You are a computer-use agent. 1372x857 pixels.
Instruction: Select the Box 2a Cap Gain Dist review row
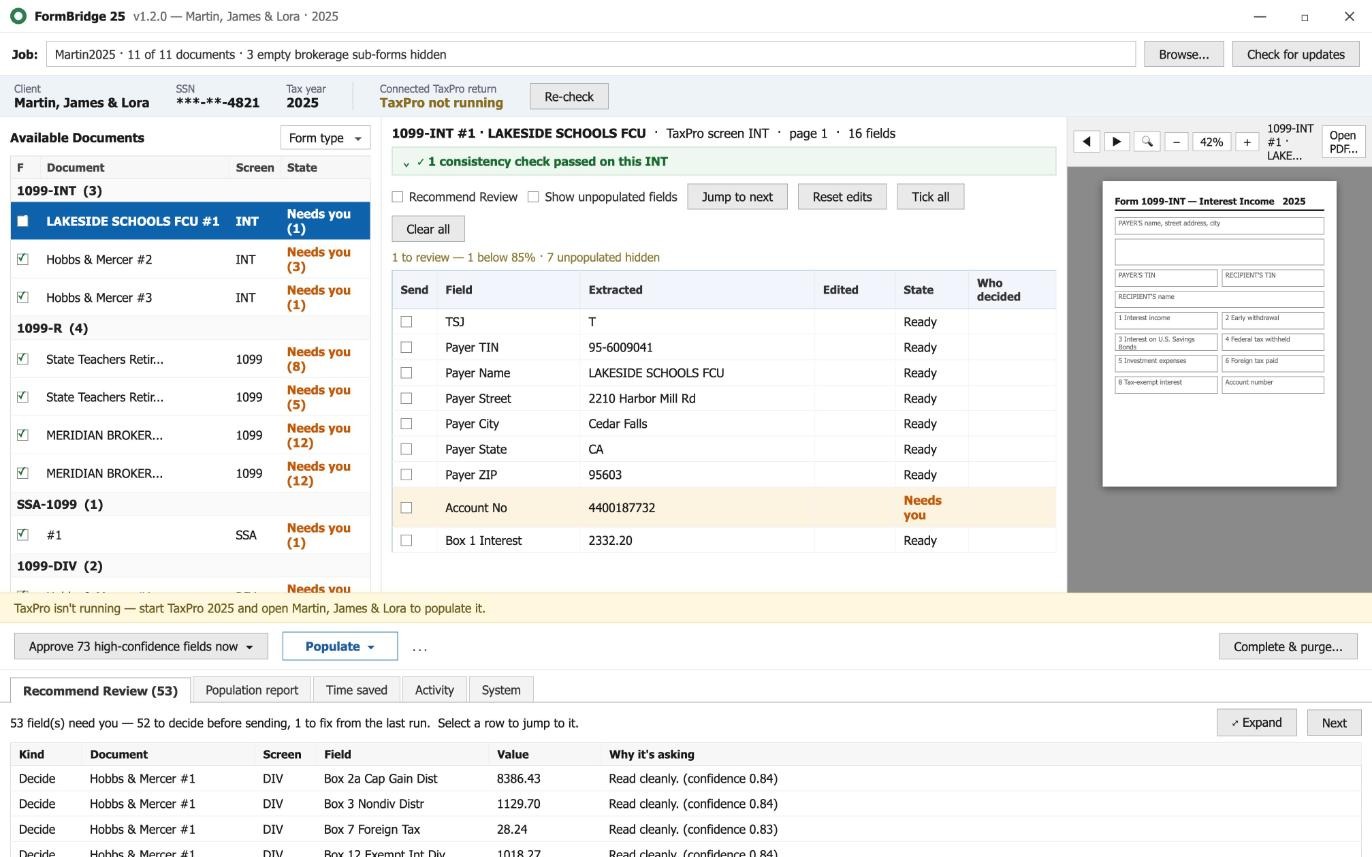pos(685,779)
